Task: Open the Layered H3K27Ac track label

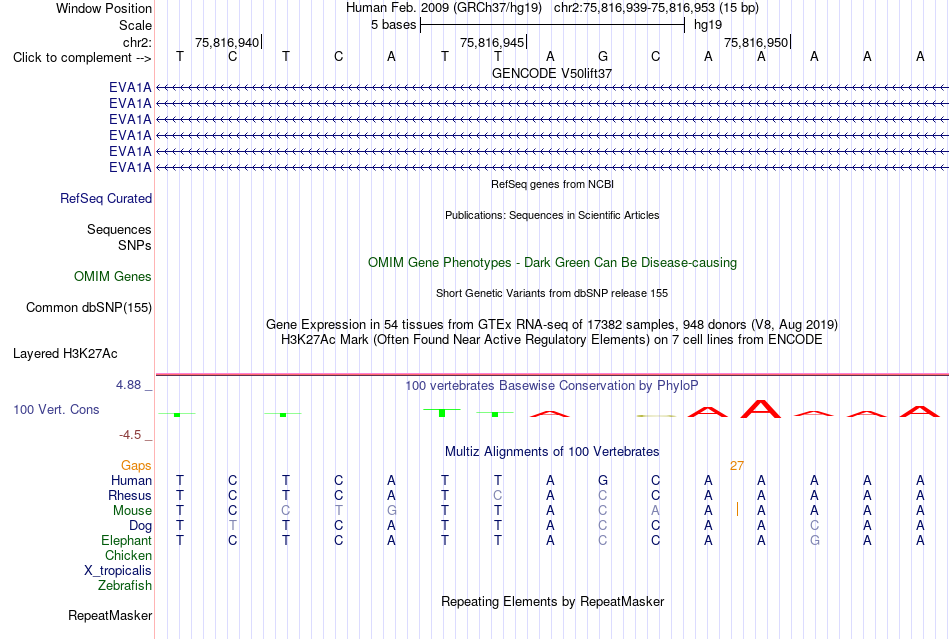Action: [x=65, y=354]
